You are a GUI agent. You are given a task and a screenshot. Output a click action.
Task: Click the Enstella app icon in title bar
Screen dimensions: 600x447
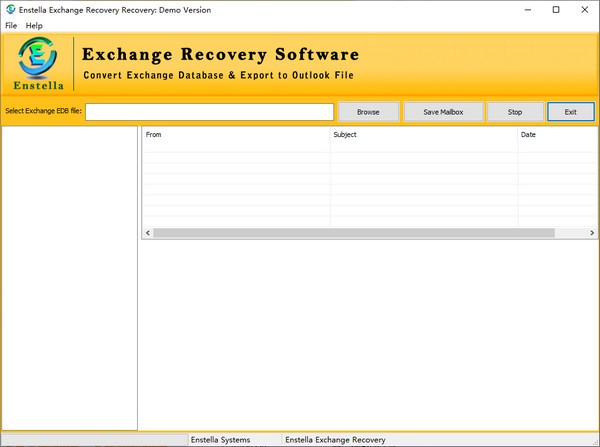[10, 10]
